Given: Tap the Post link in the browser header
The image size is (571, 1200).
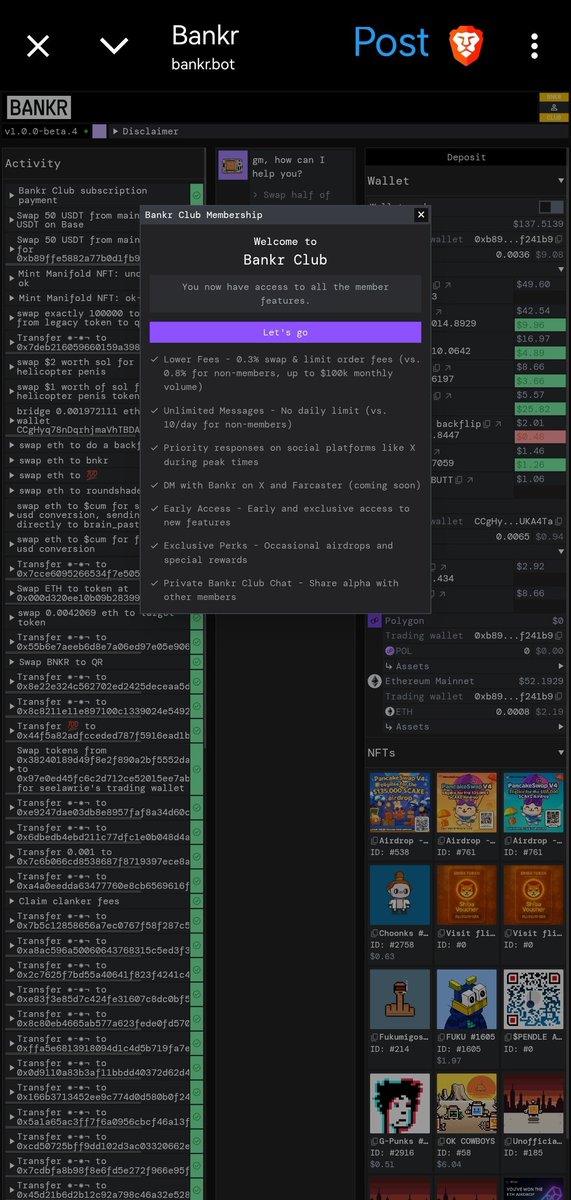Looking at the screenshot, I should pos(392,43).
